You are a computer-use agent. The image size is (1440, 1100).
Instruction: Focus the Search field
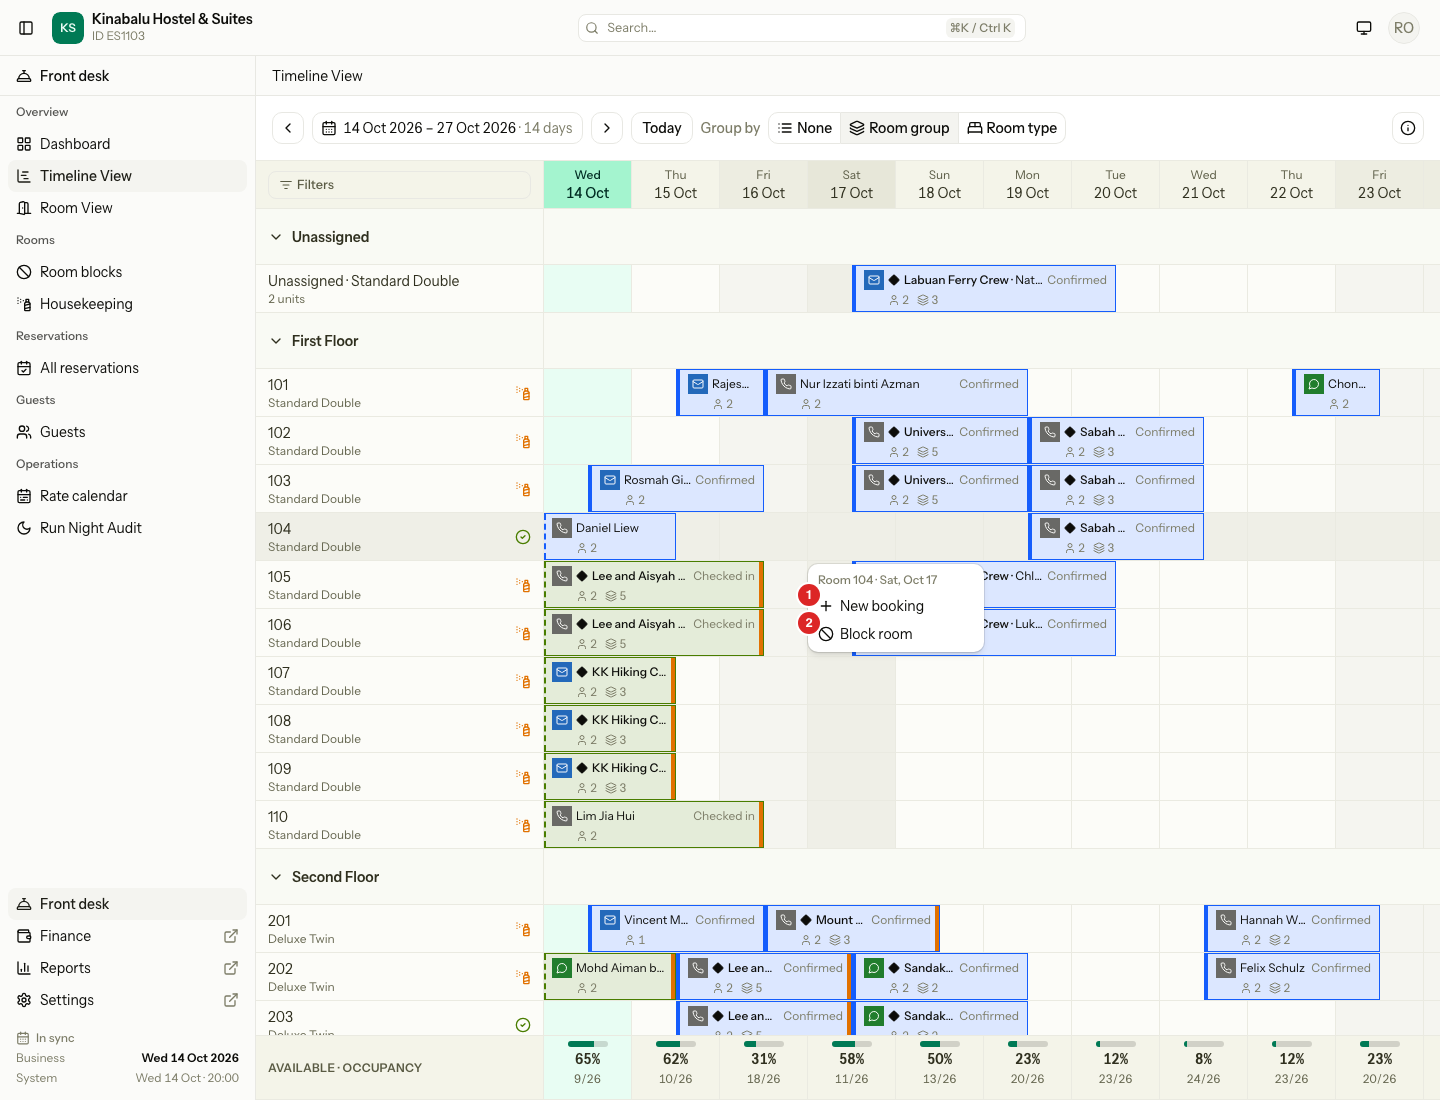click(801, 28)
